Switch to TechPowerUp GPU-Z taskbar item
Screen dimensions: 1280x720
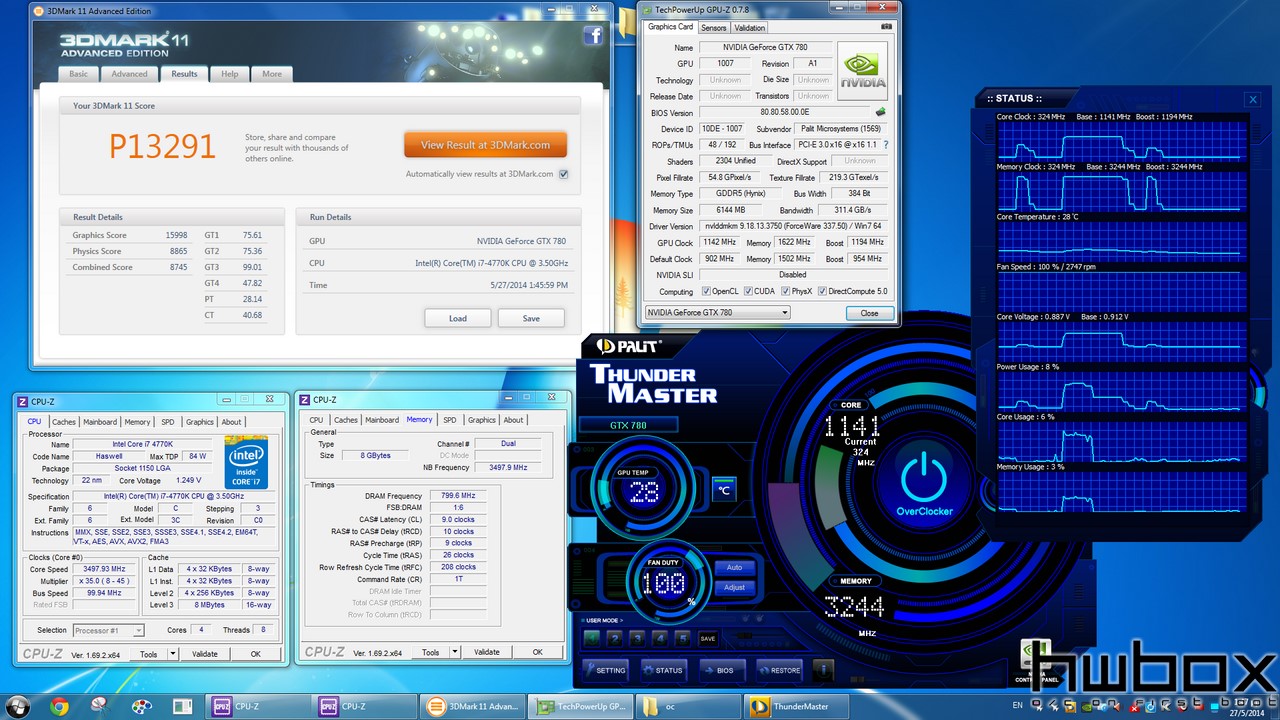579,707
